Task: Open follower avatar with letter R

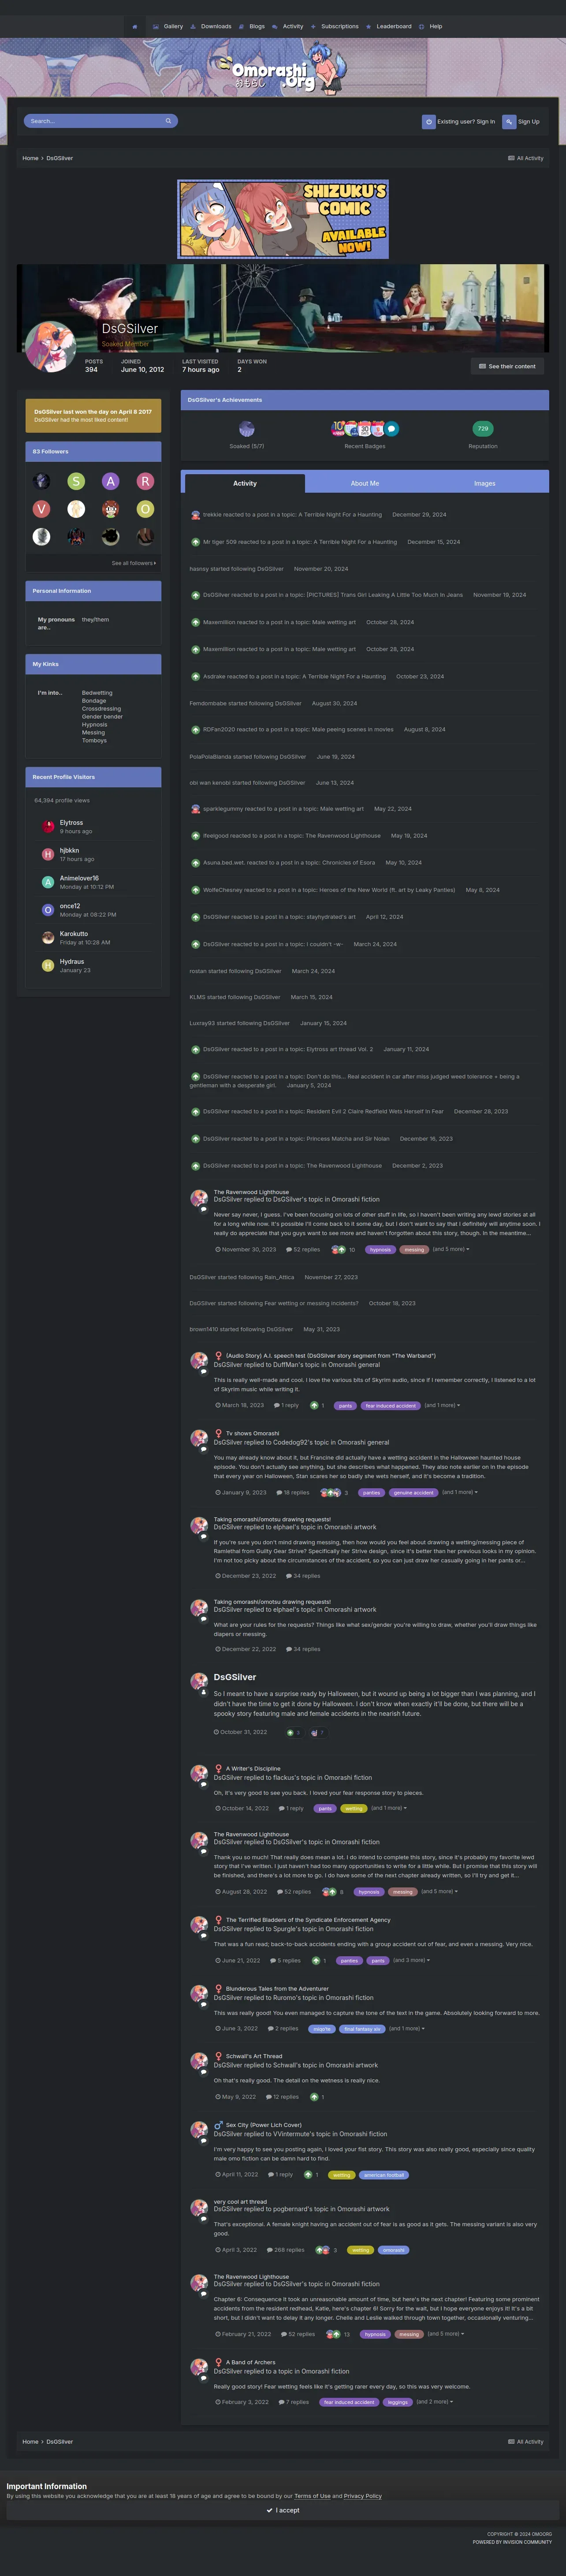Action: coord(145,481)
